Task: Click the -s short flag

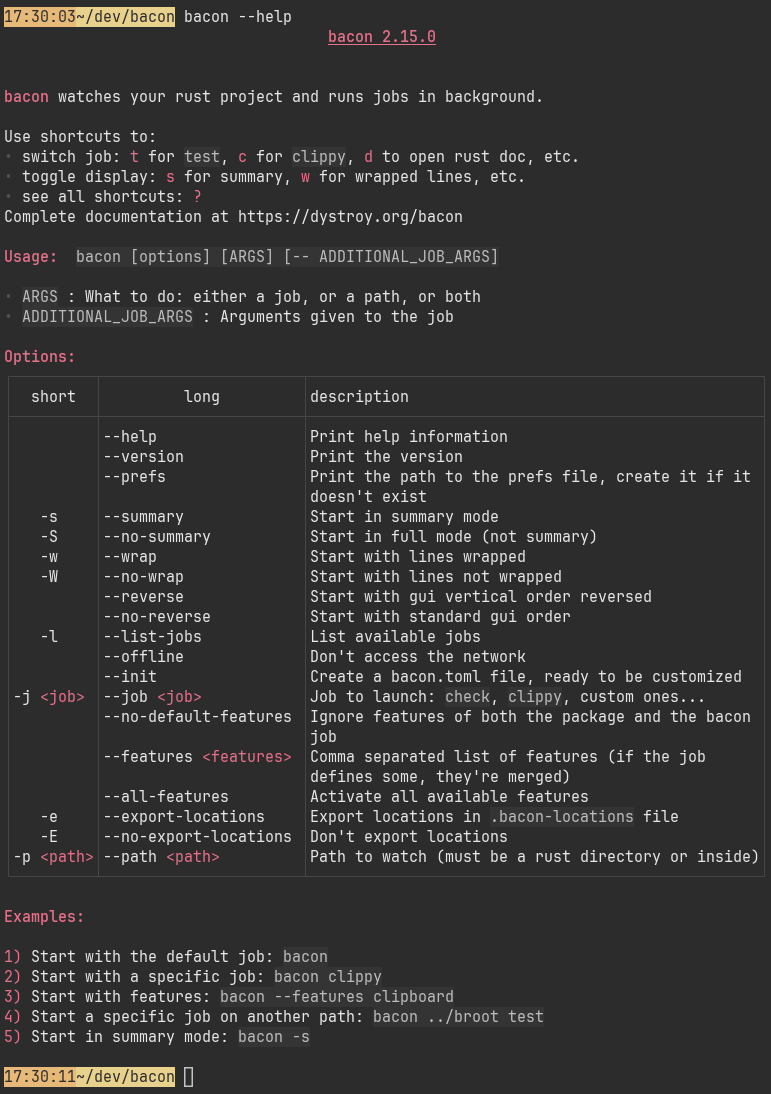Action: [49, 517]
